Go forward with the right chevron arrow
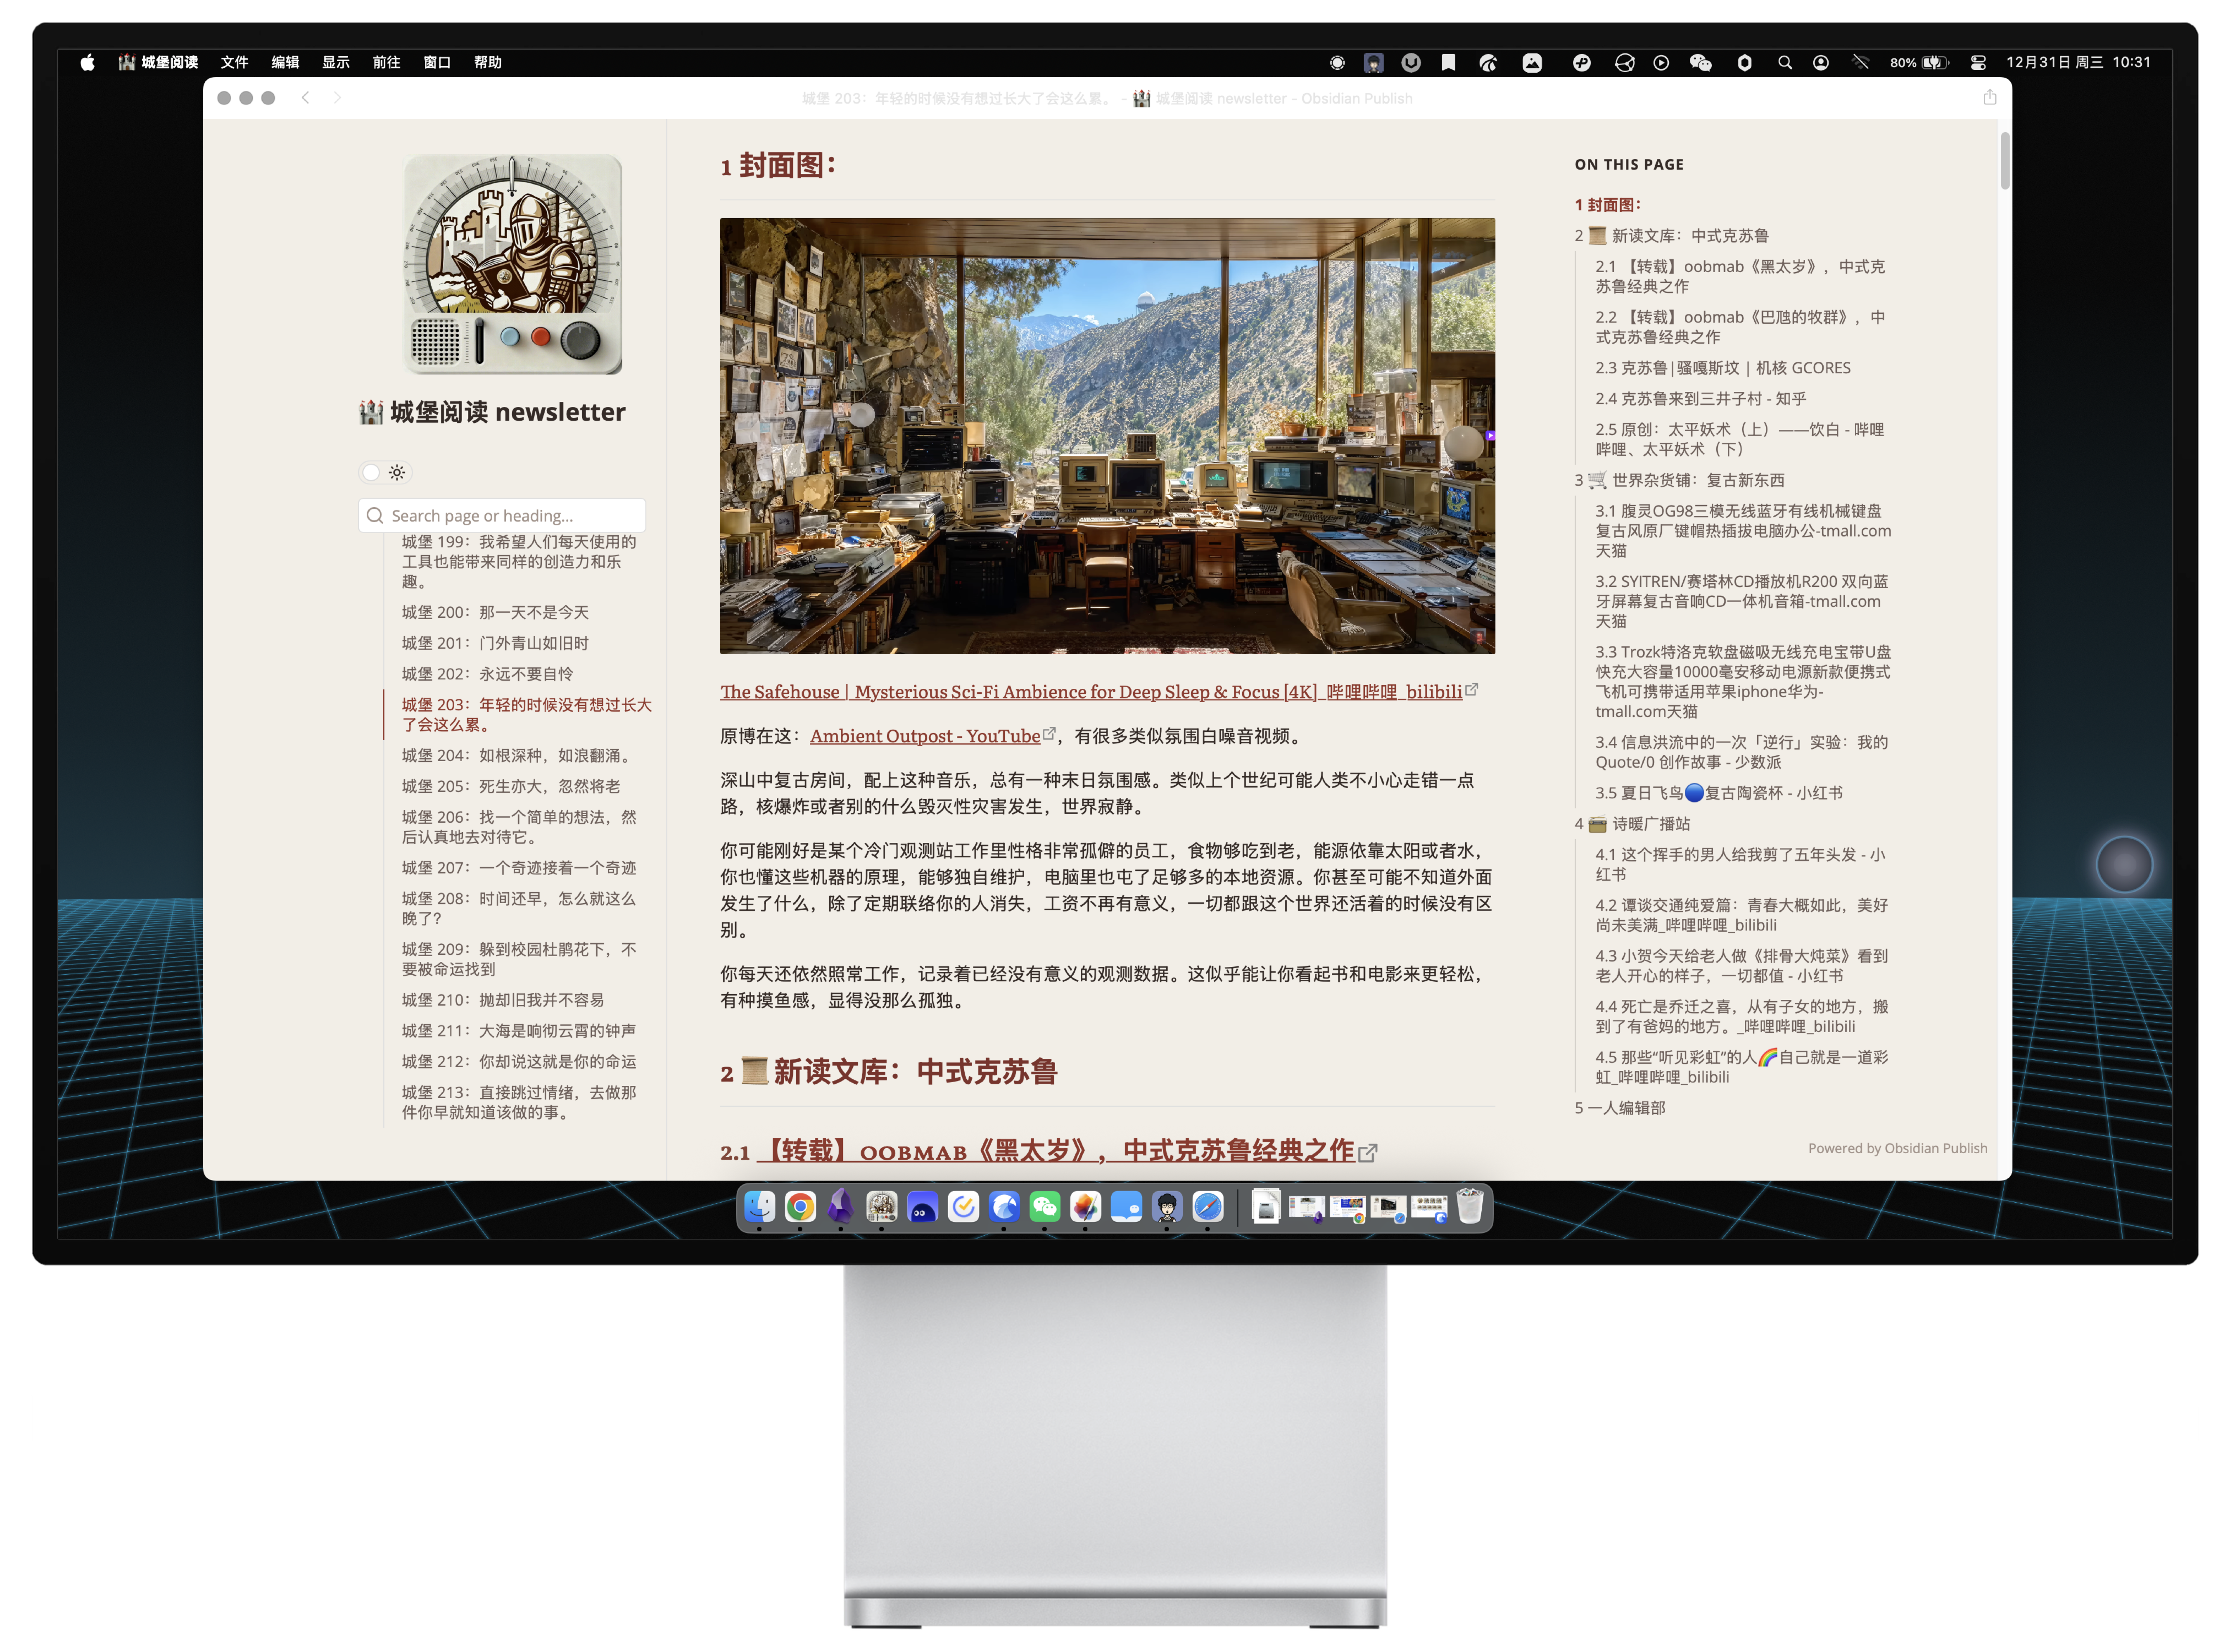Image resolution: width=2230 pixels, height=1652 pixels. pos(338,97)
